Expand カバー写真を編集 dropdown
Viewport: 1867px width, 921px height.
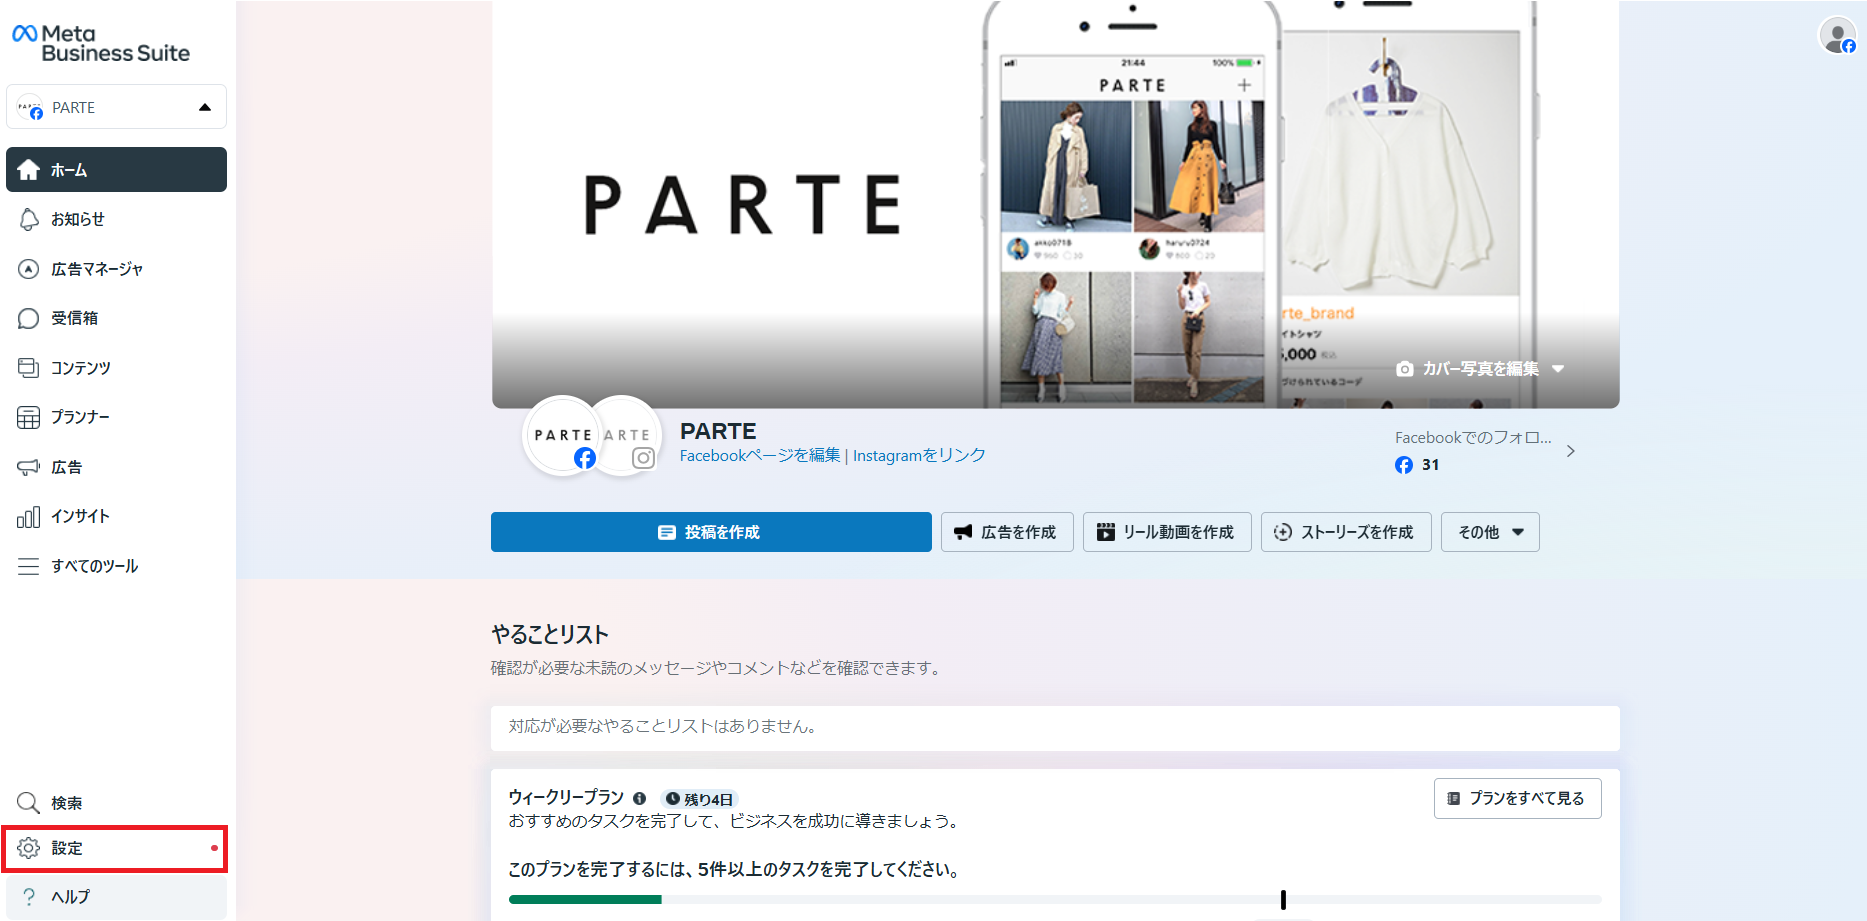(x=1557, y=369)
